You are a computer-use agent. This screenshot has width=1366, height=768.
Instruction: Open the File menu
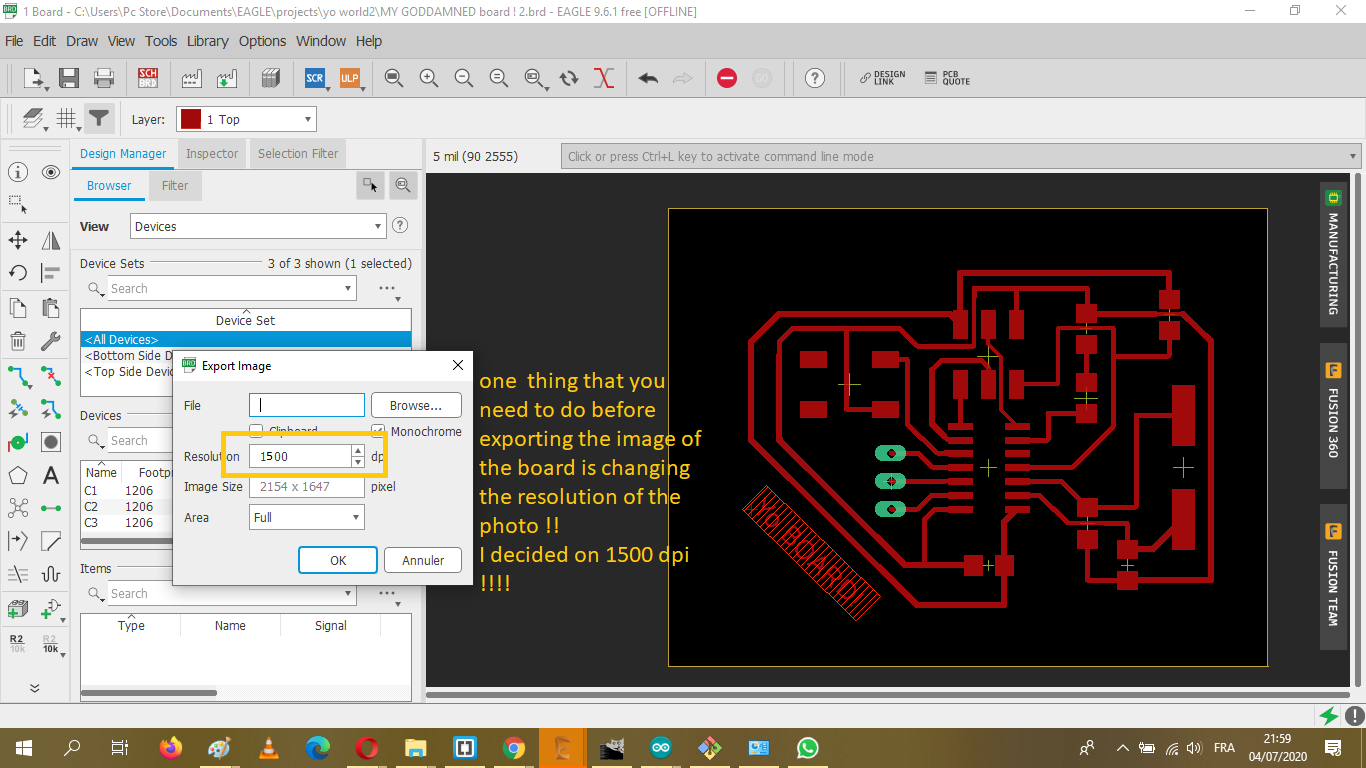(x=14, y=41)
